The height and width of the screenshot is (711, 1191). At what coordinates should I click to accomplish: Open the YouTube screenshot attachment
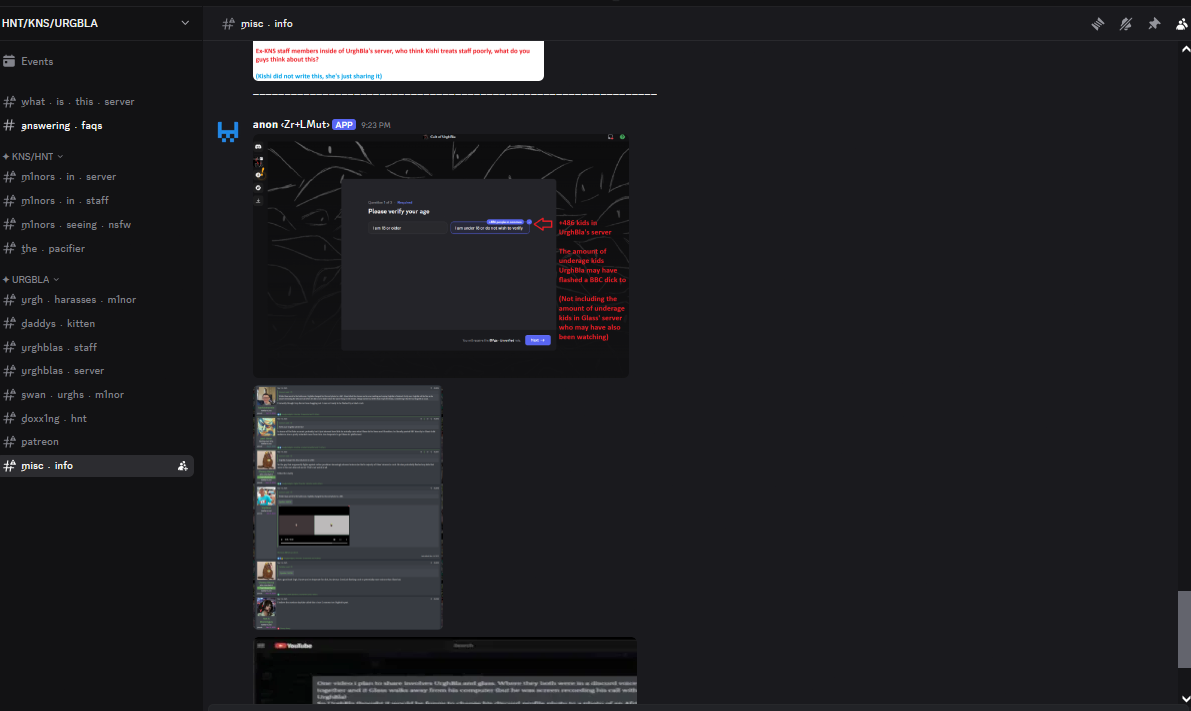[444, 671]
